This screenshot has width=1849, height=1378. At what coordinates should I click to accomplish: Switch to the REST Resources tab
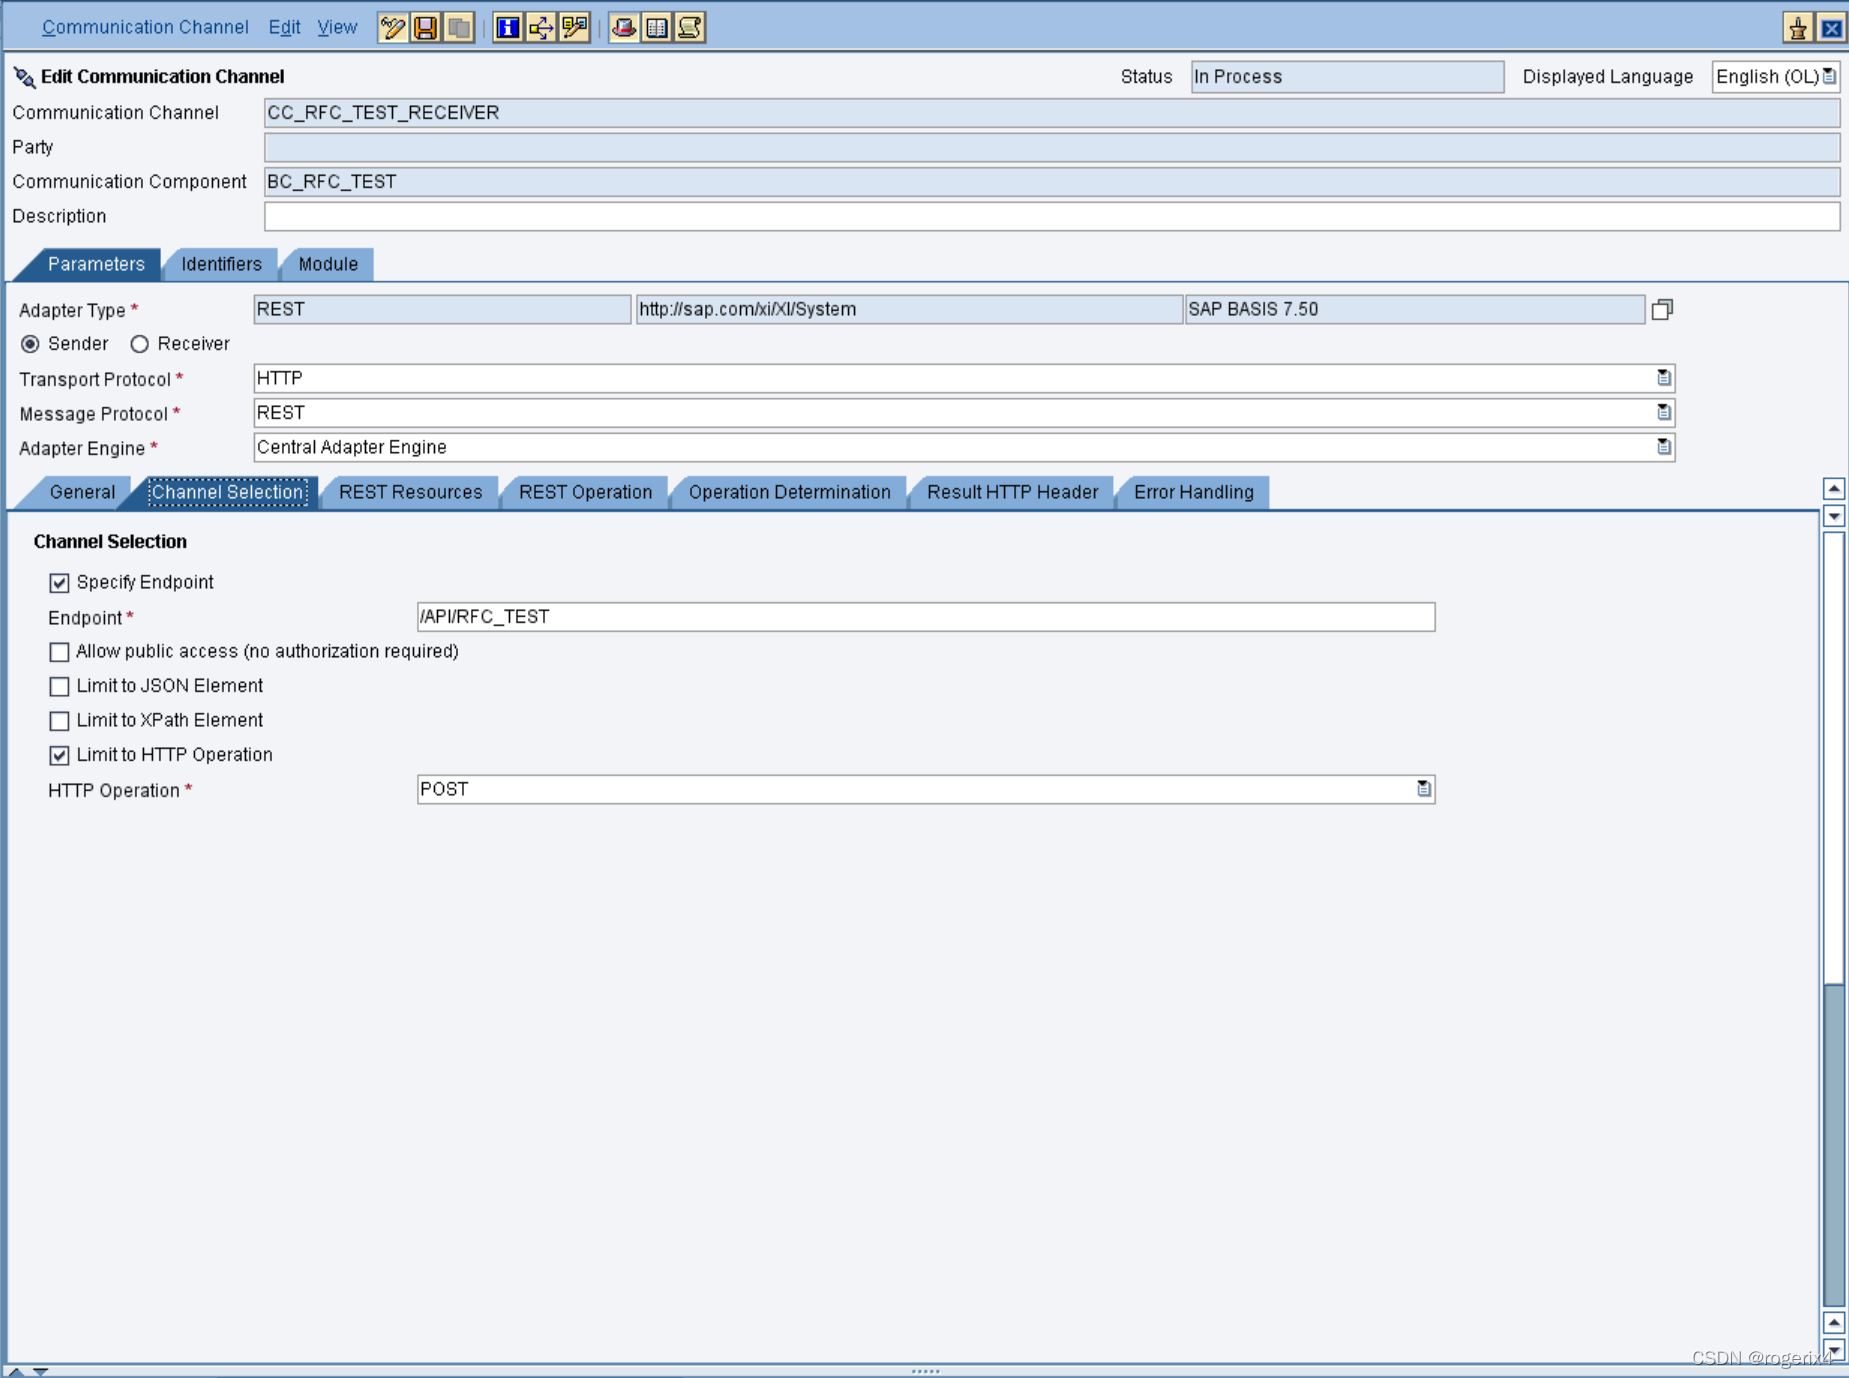pos(410,492)
